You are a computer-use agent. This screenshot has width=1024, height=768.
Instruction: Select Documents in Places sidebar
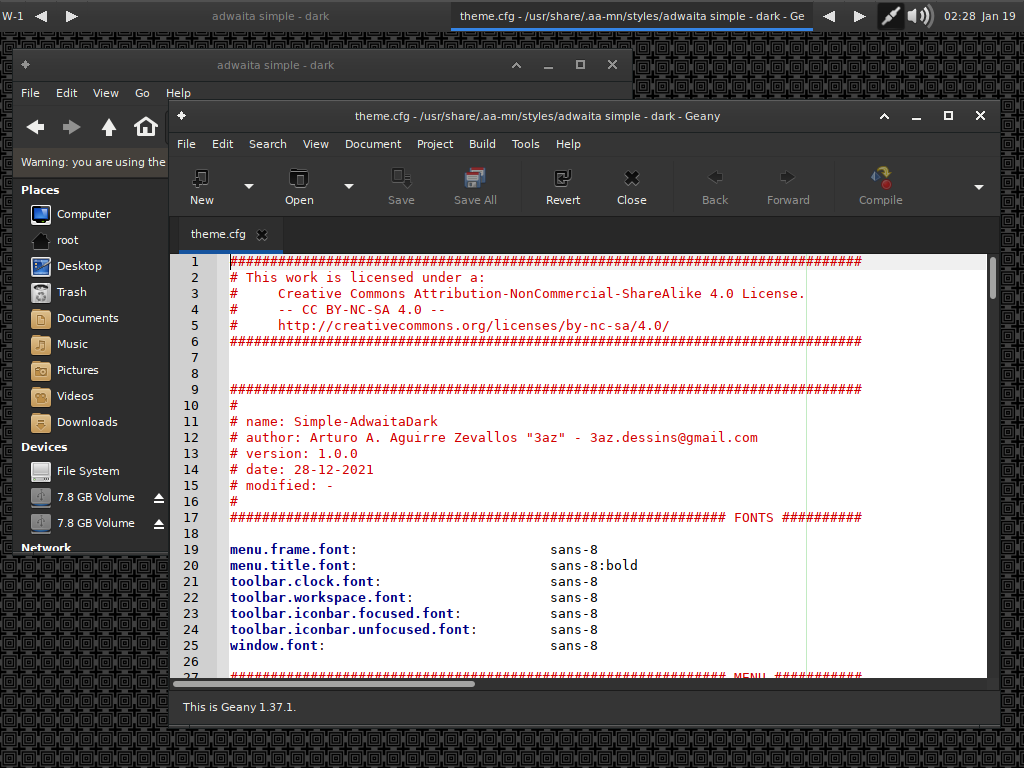pyautogui.click(x=90, y=319)
